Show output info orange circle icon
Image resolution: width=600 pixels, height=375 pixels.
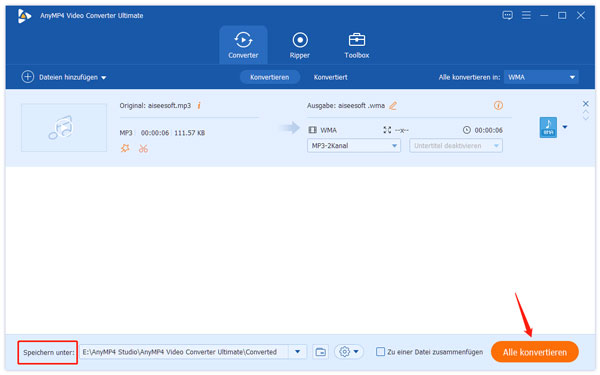coord(498,105)
